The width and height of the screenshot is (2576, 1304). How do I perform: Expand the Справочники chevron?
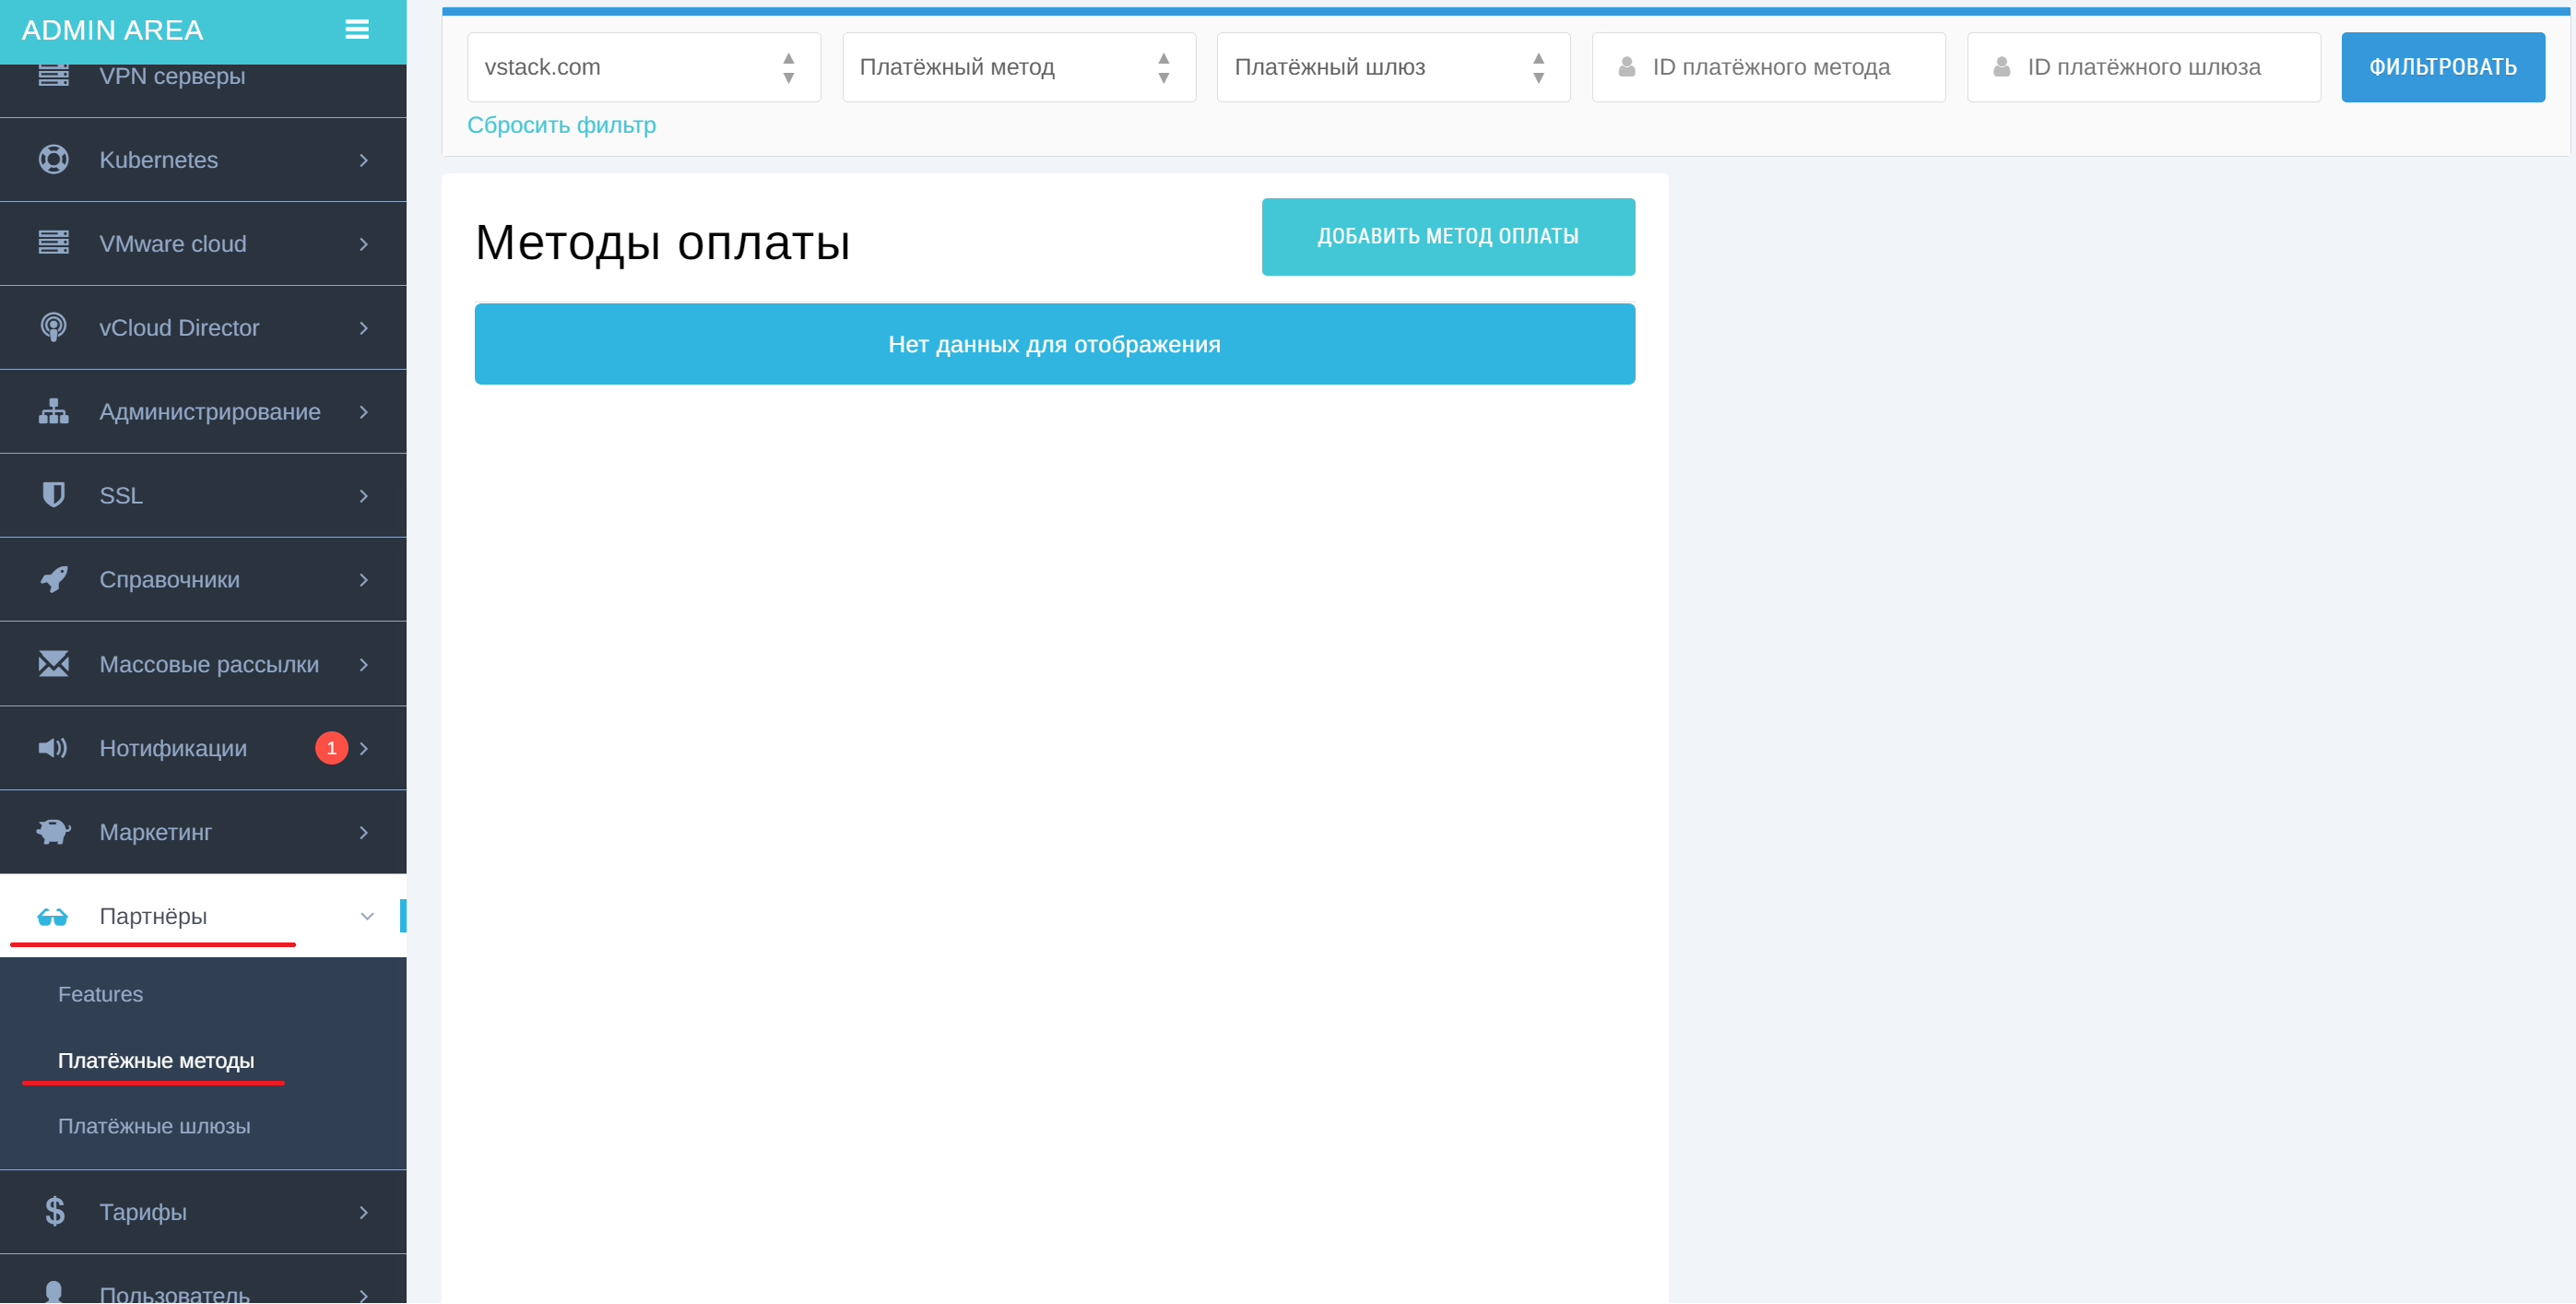click(364, 580)
